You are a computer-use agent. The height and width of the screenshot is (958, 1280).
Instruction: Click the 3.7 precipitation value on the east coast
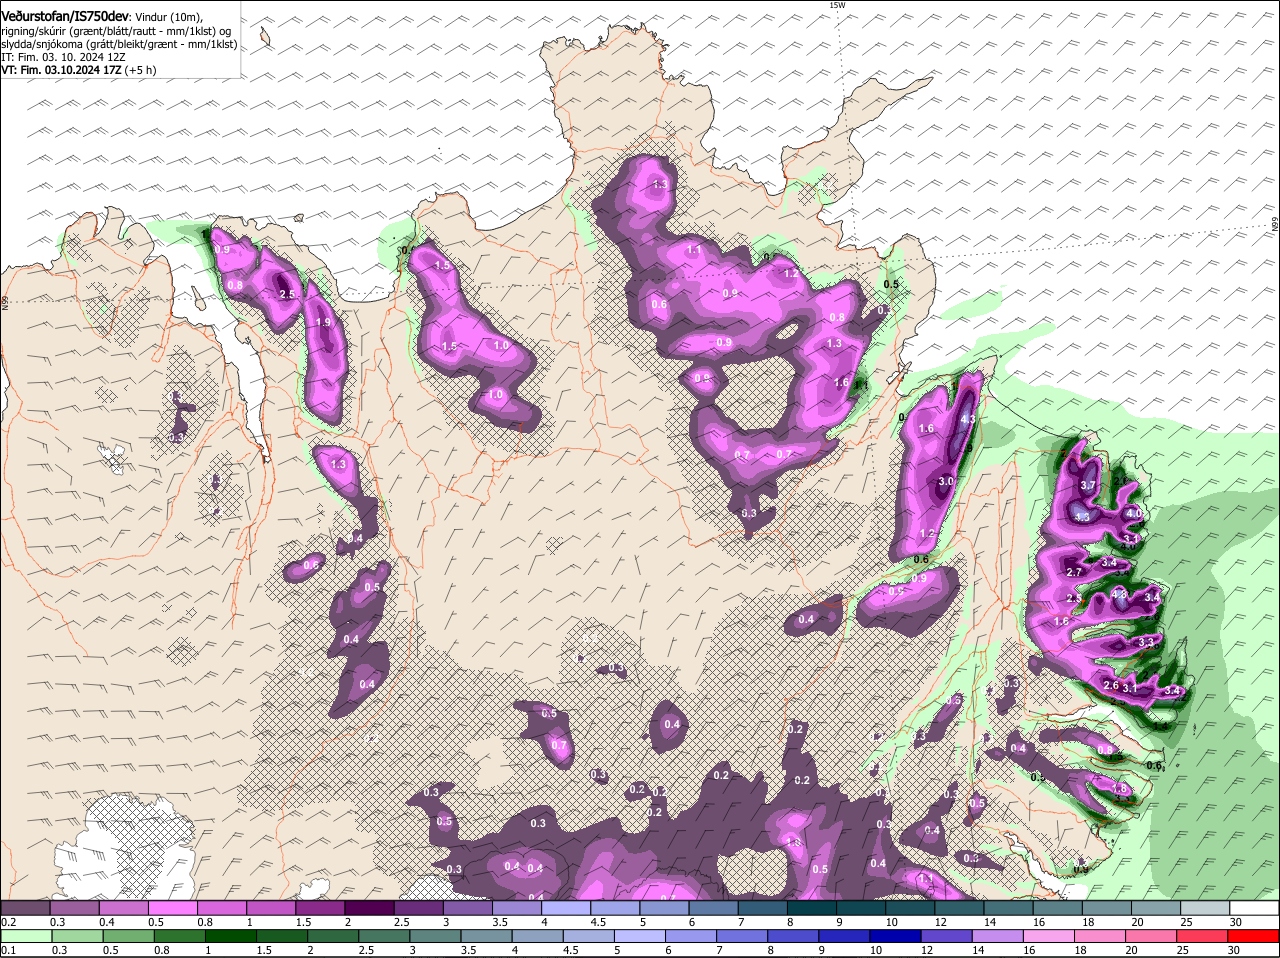(x=1089, y=486)
